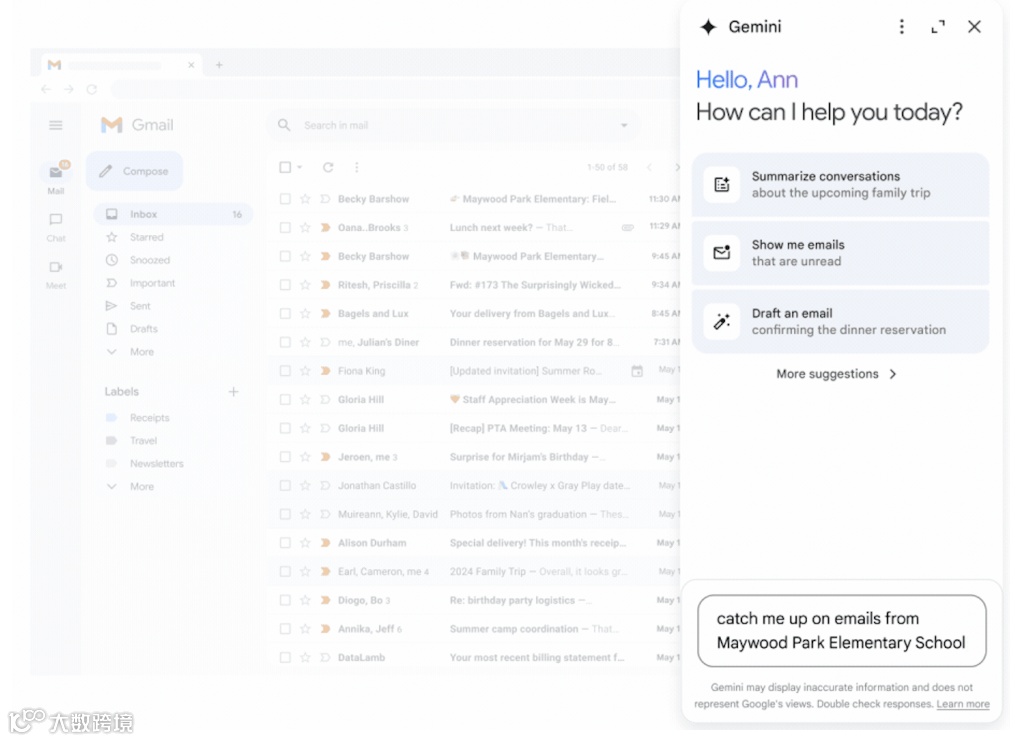Expand the Gemini panel to full size
The image size is (1024, 741).
click(938, 27)
